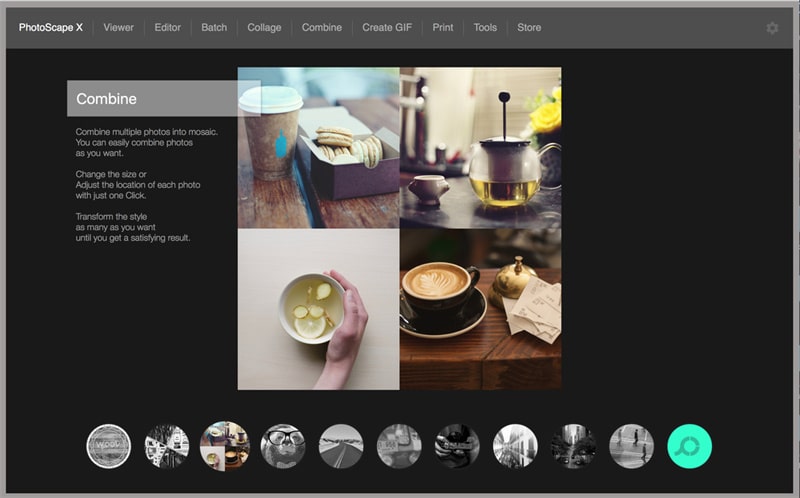Click the PhotoScape X home title

(x=51, y=28)
